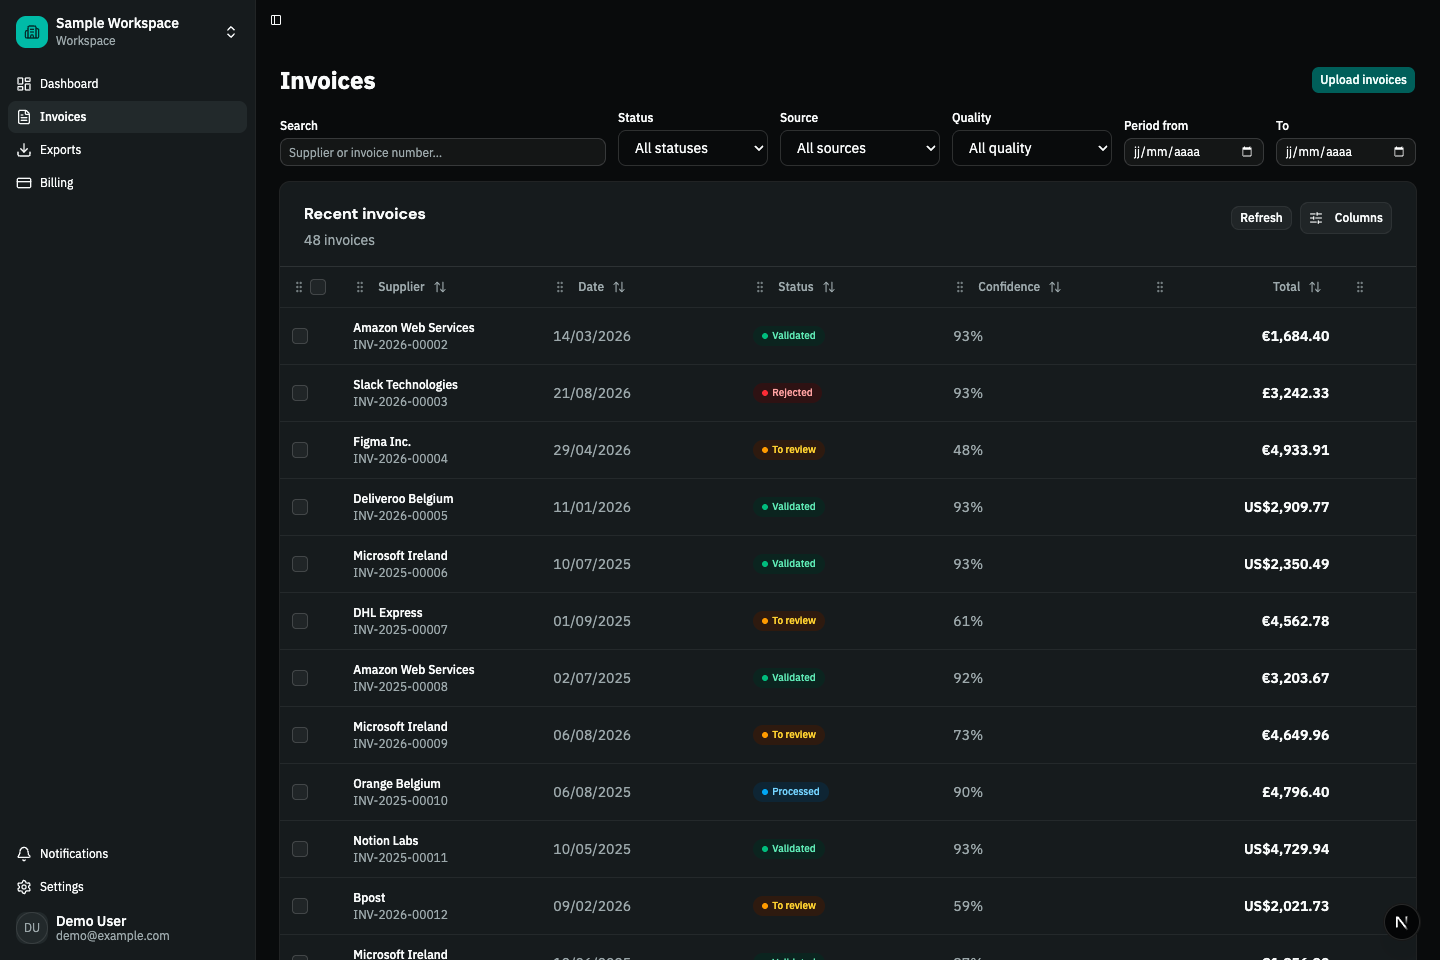Click the Exports download icon
This screenshot has height=960, width=1440.
click(x=24, y=150)
